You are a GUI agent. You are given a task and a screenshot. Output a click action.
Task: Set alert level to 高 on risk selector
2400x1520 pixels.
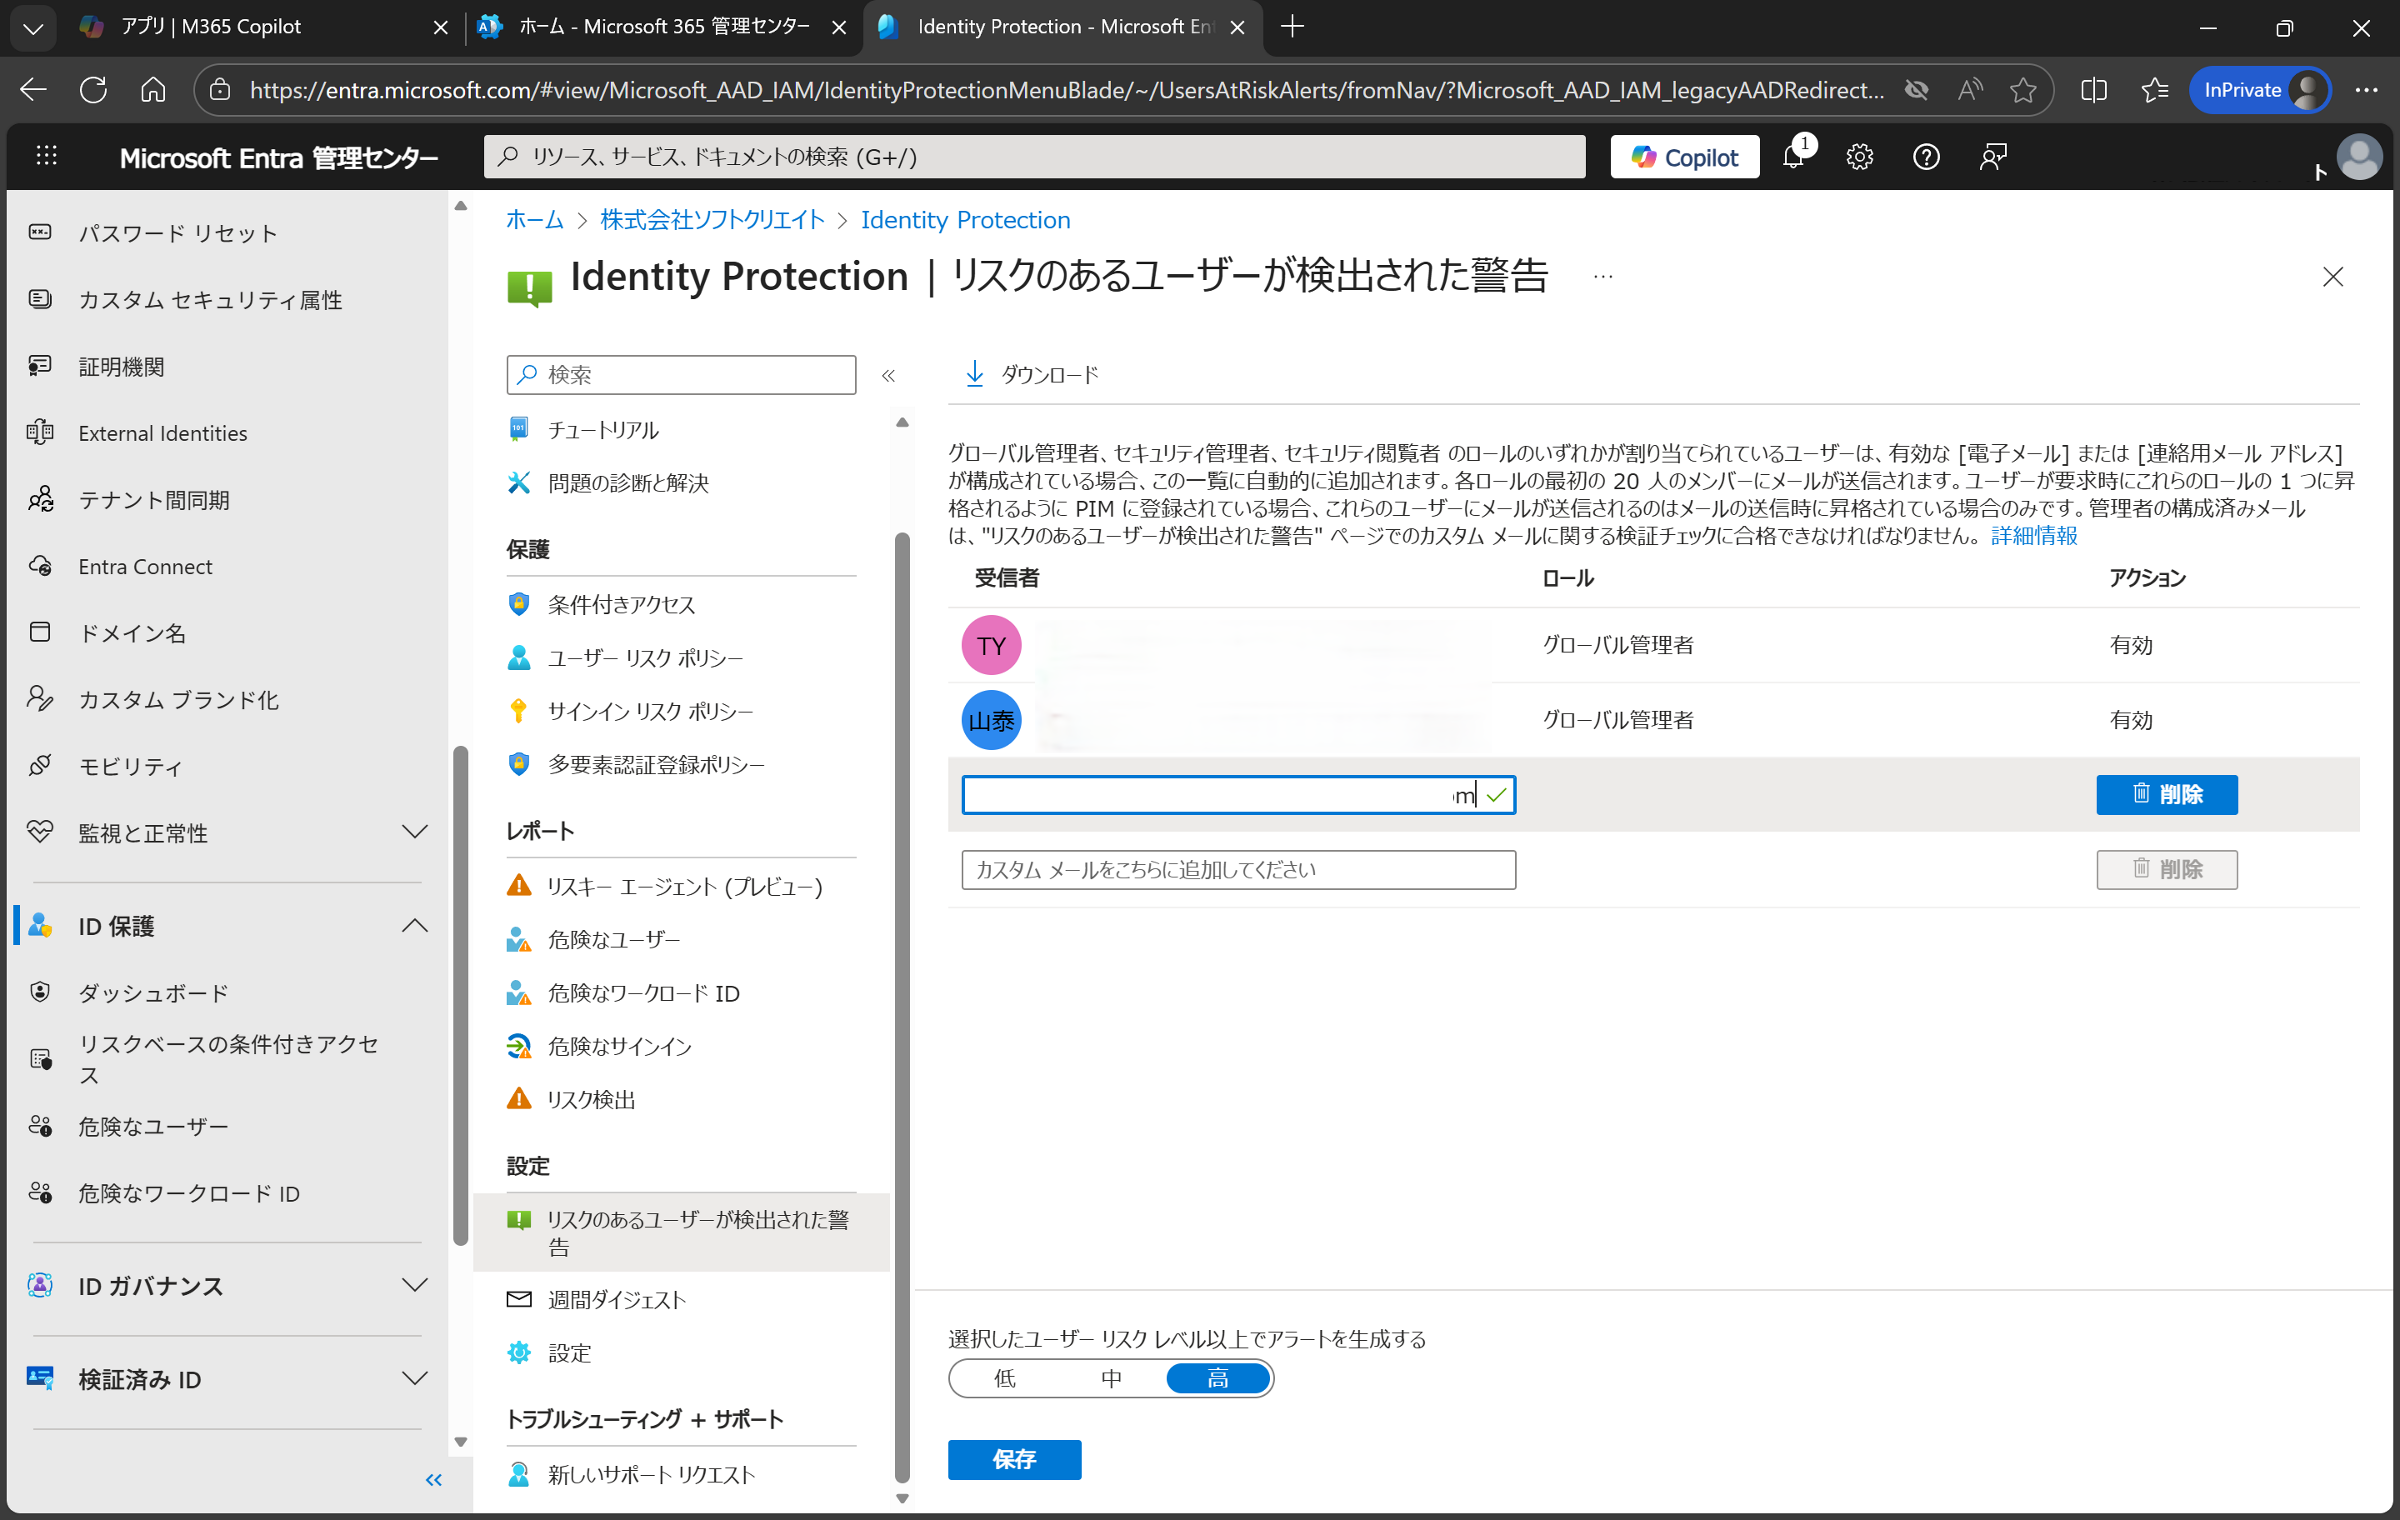pos(1217,1378)
